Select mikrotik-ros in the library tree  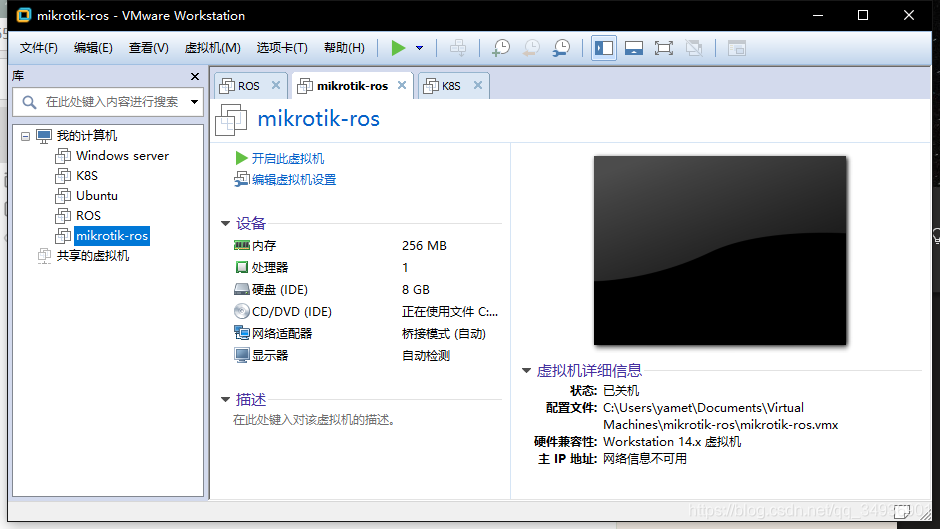112,236
